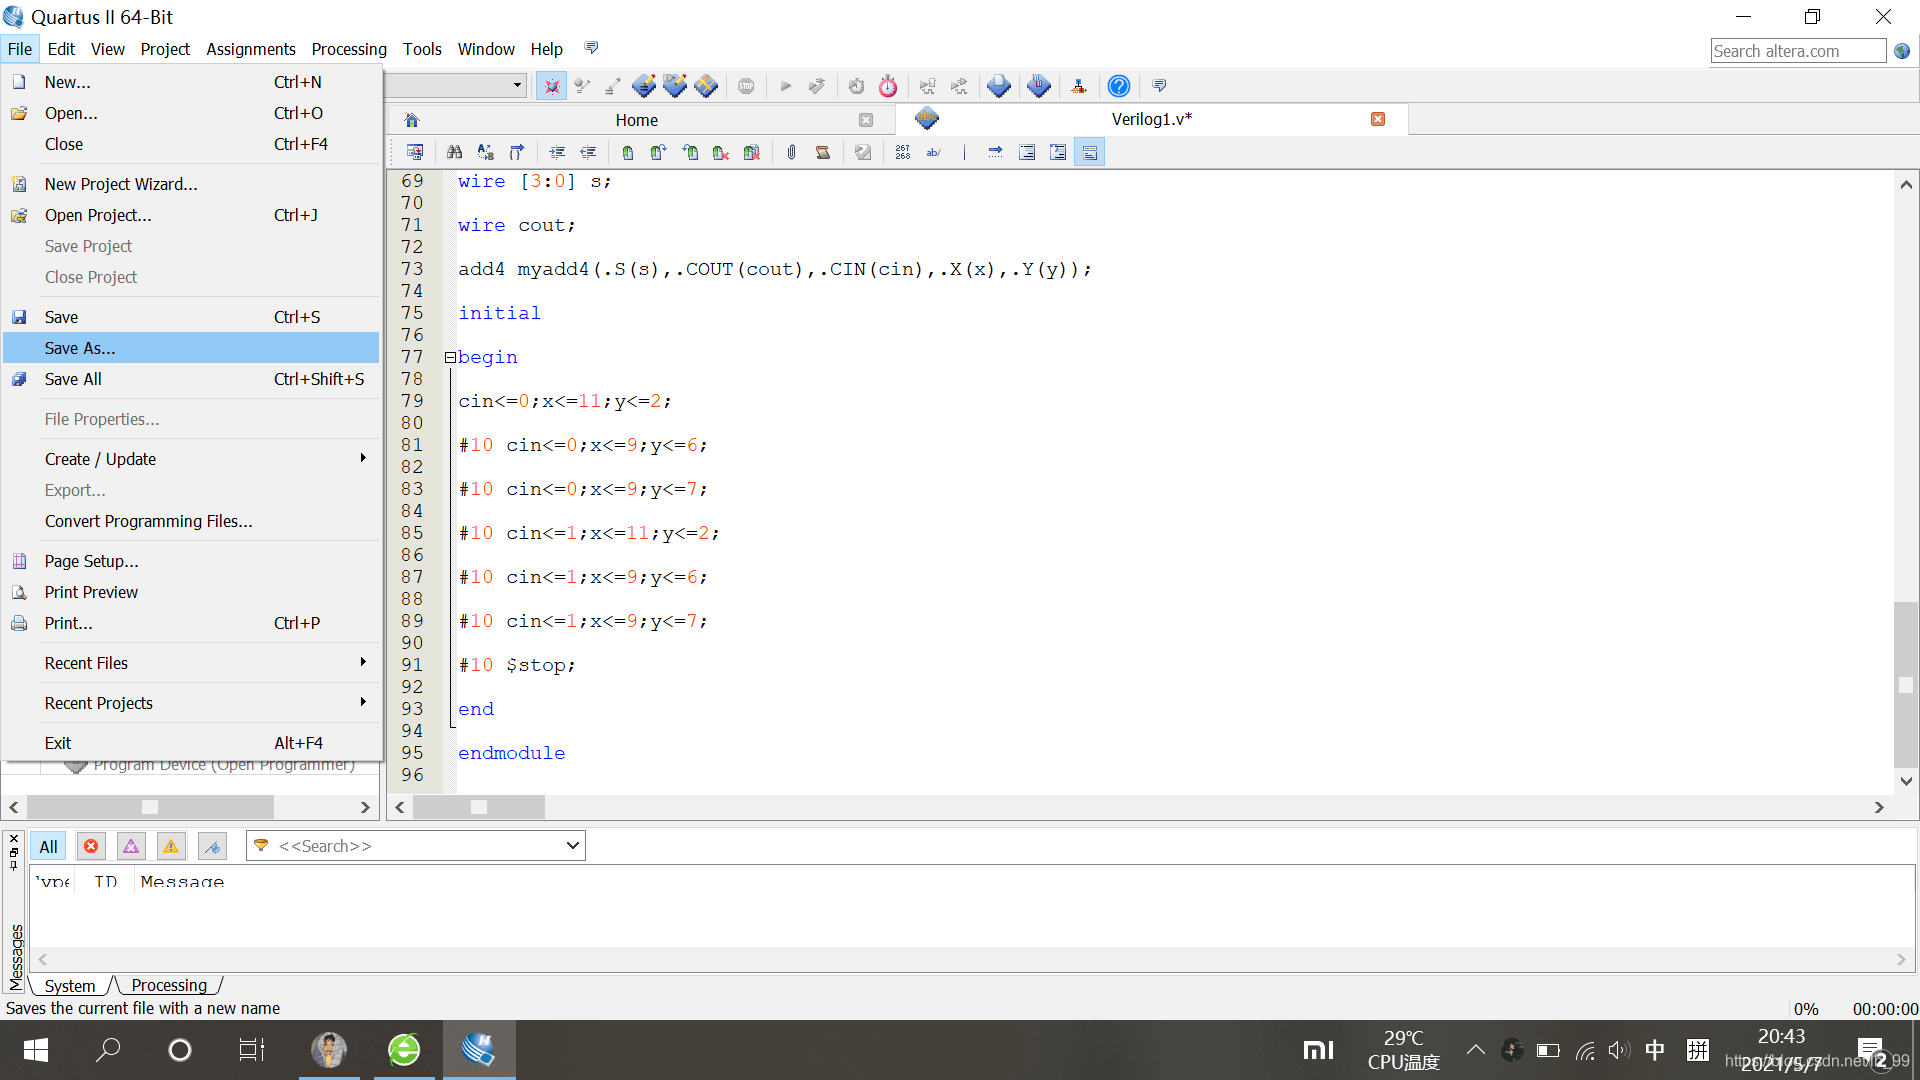Select Save As... menu entry

80,348
